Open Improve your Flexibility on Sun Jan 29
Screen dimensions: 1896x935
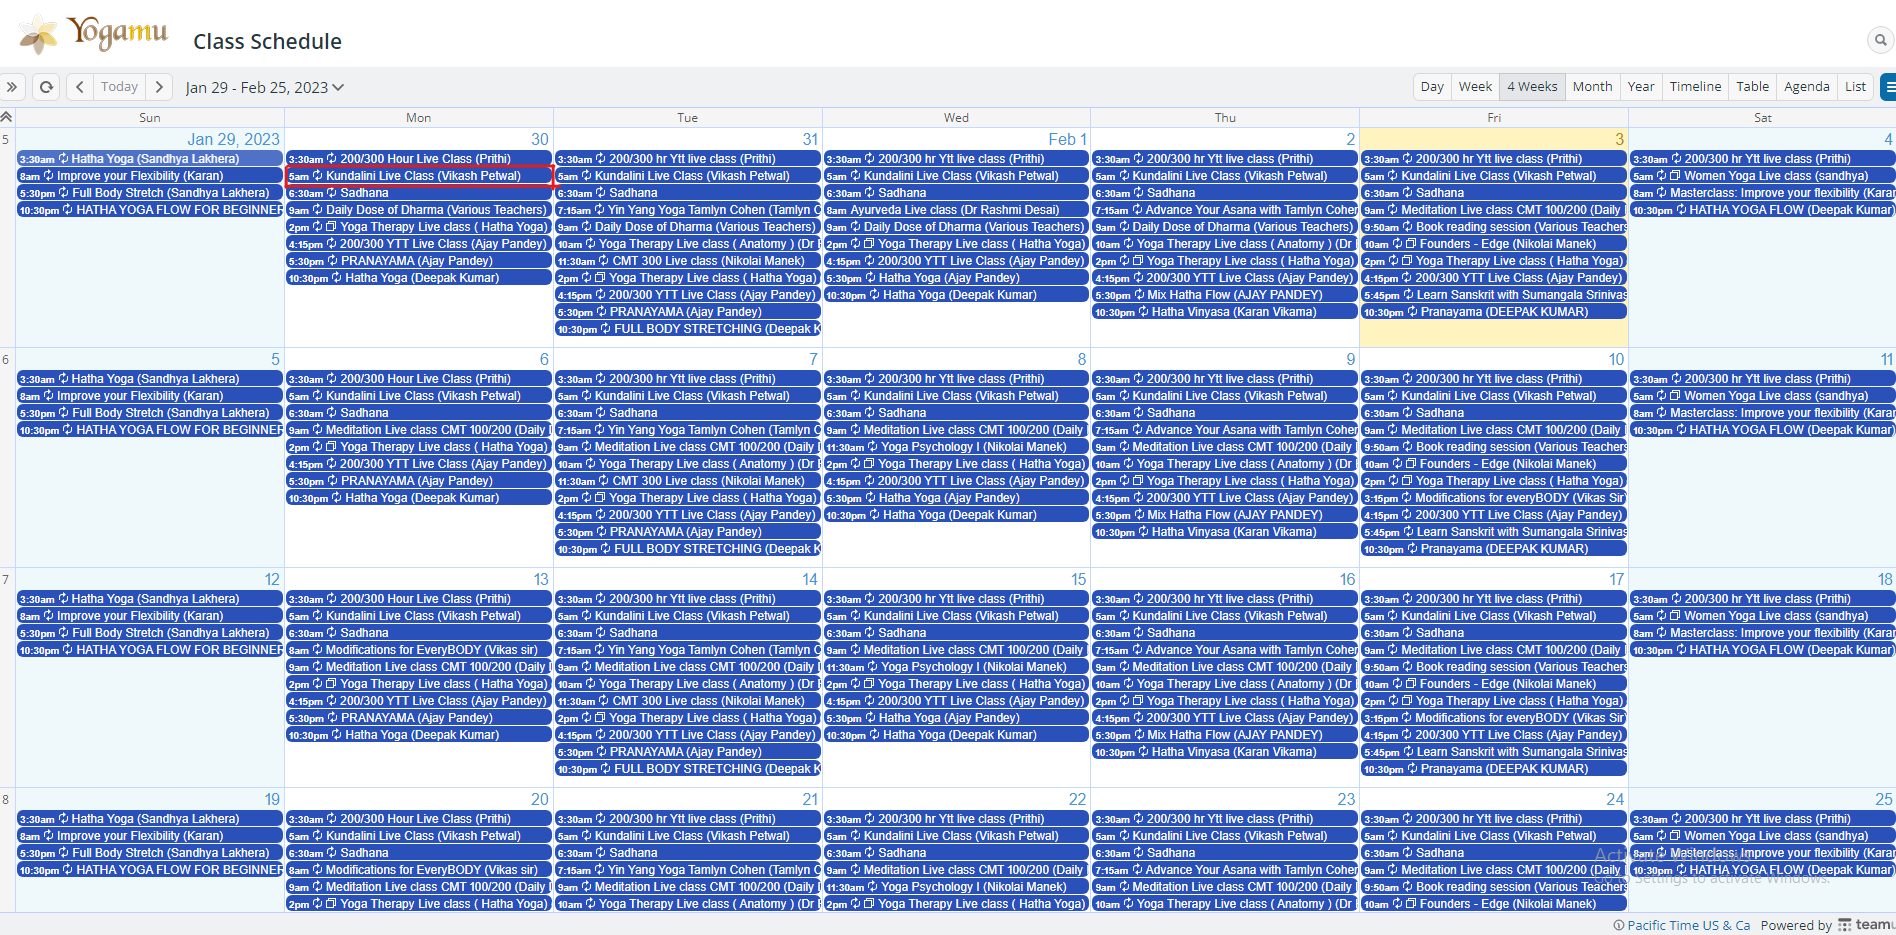(x=150, y=176)
